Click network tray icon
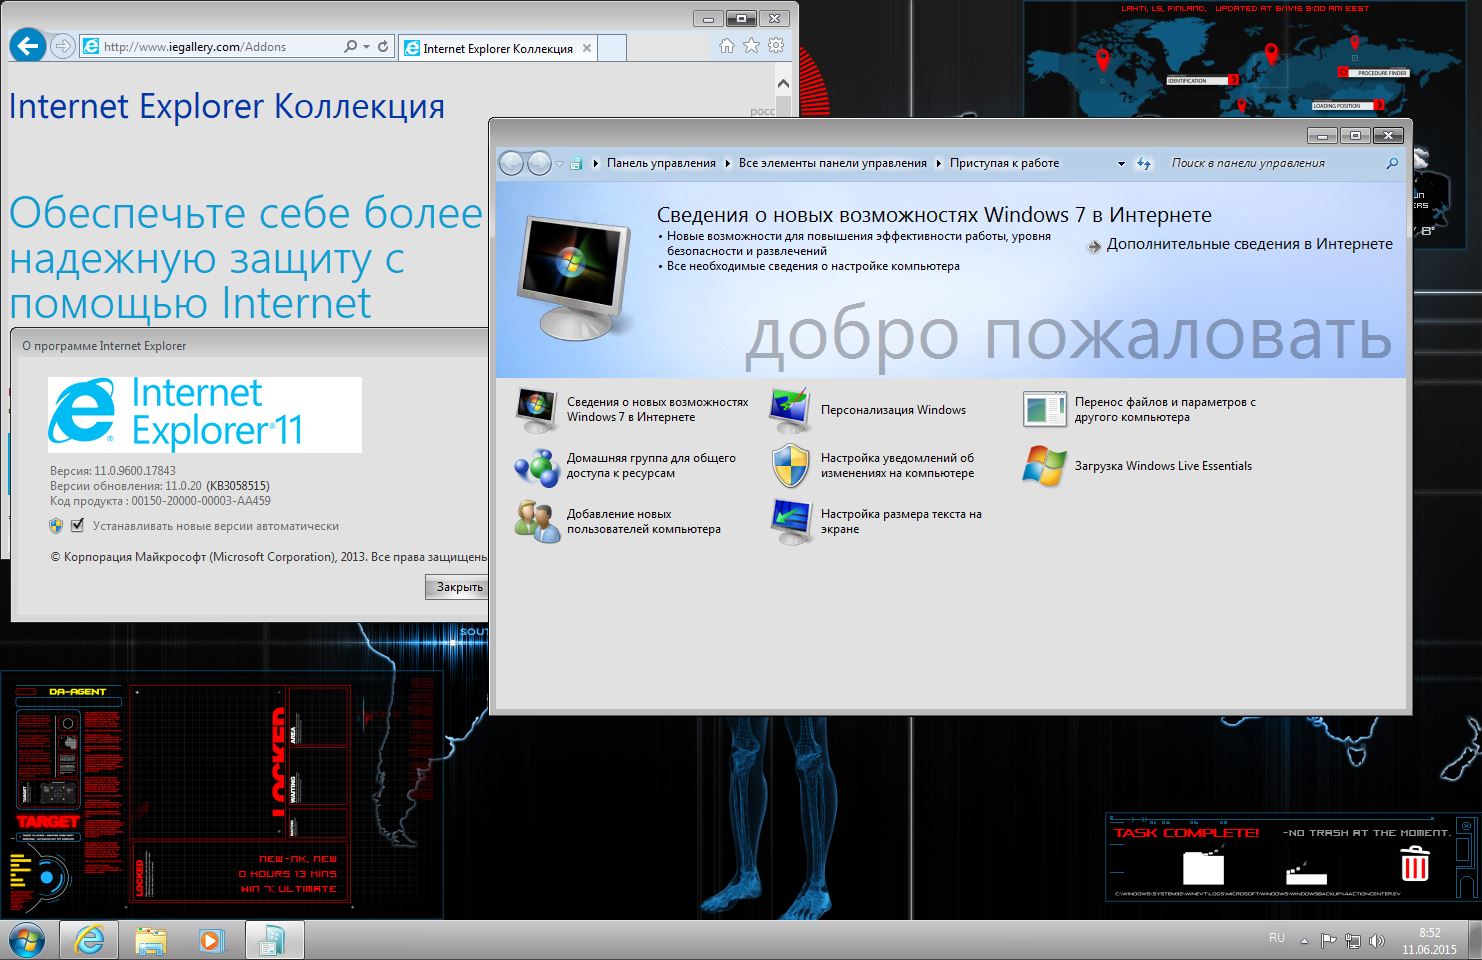This screenshot has height=960, width=1482. (1353, 941)
